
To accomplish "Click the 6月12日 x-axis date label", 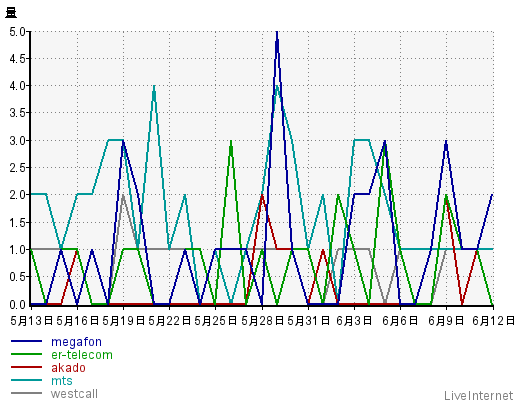I will (x=493, y=321).
